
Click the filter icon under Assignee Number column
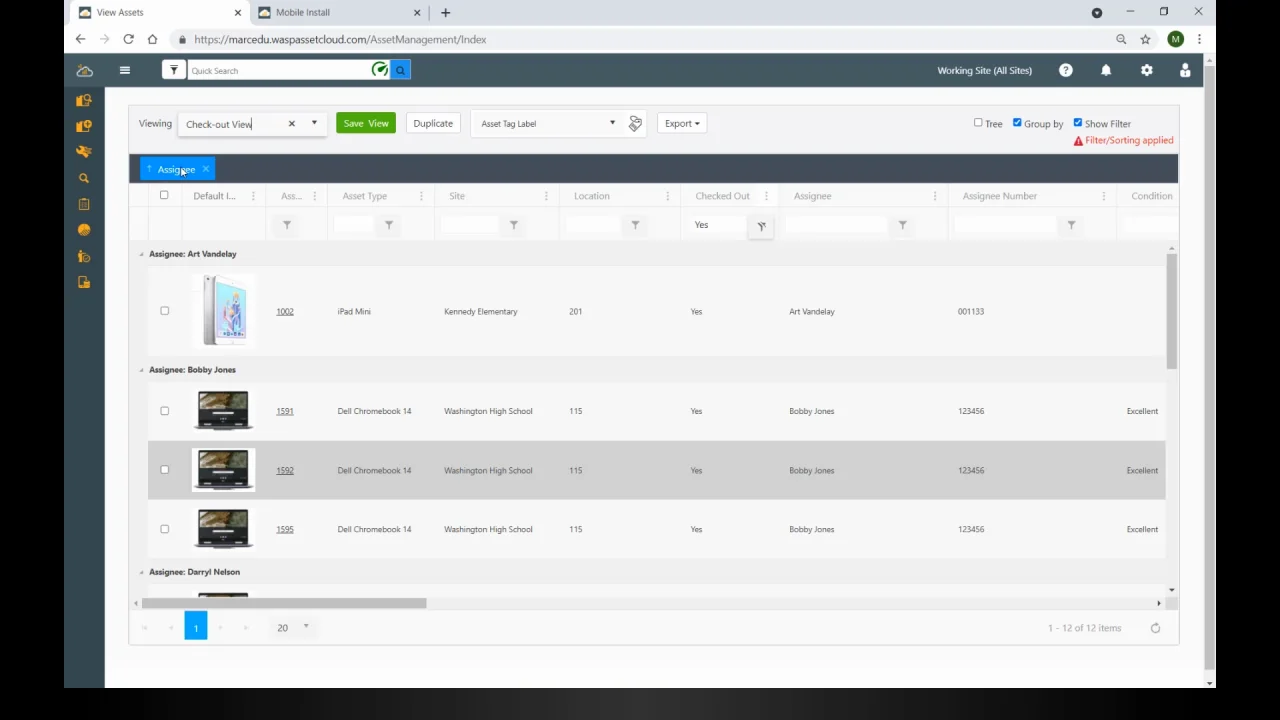pos(1071,226)
